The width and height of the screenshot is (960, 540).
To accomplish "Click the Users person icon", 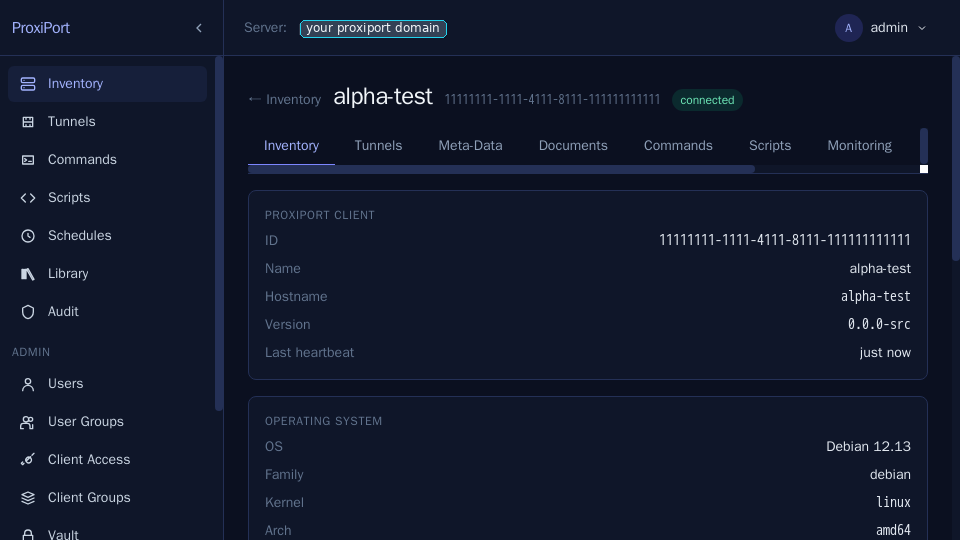I will (x=28, y=384).
